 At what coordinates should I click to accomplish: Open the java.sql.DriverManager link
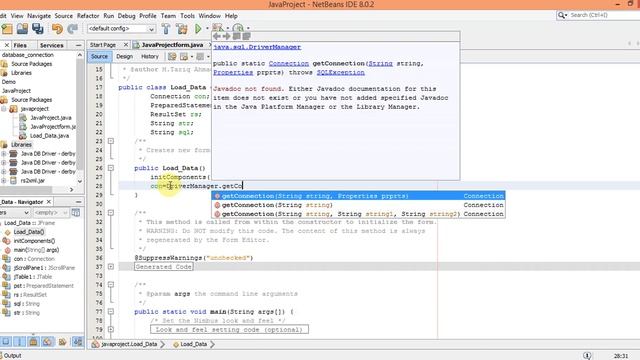(x=257, y=47)
